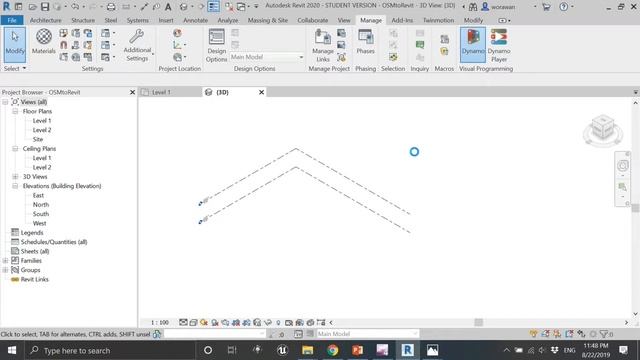The image size is (640, 360).
Task: Click the Visual Style icon in view control bar
Action: [x=193, y=322]
